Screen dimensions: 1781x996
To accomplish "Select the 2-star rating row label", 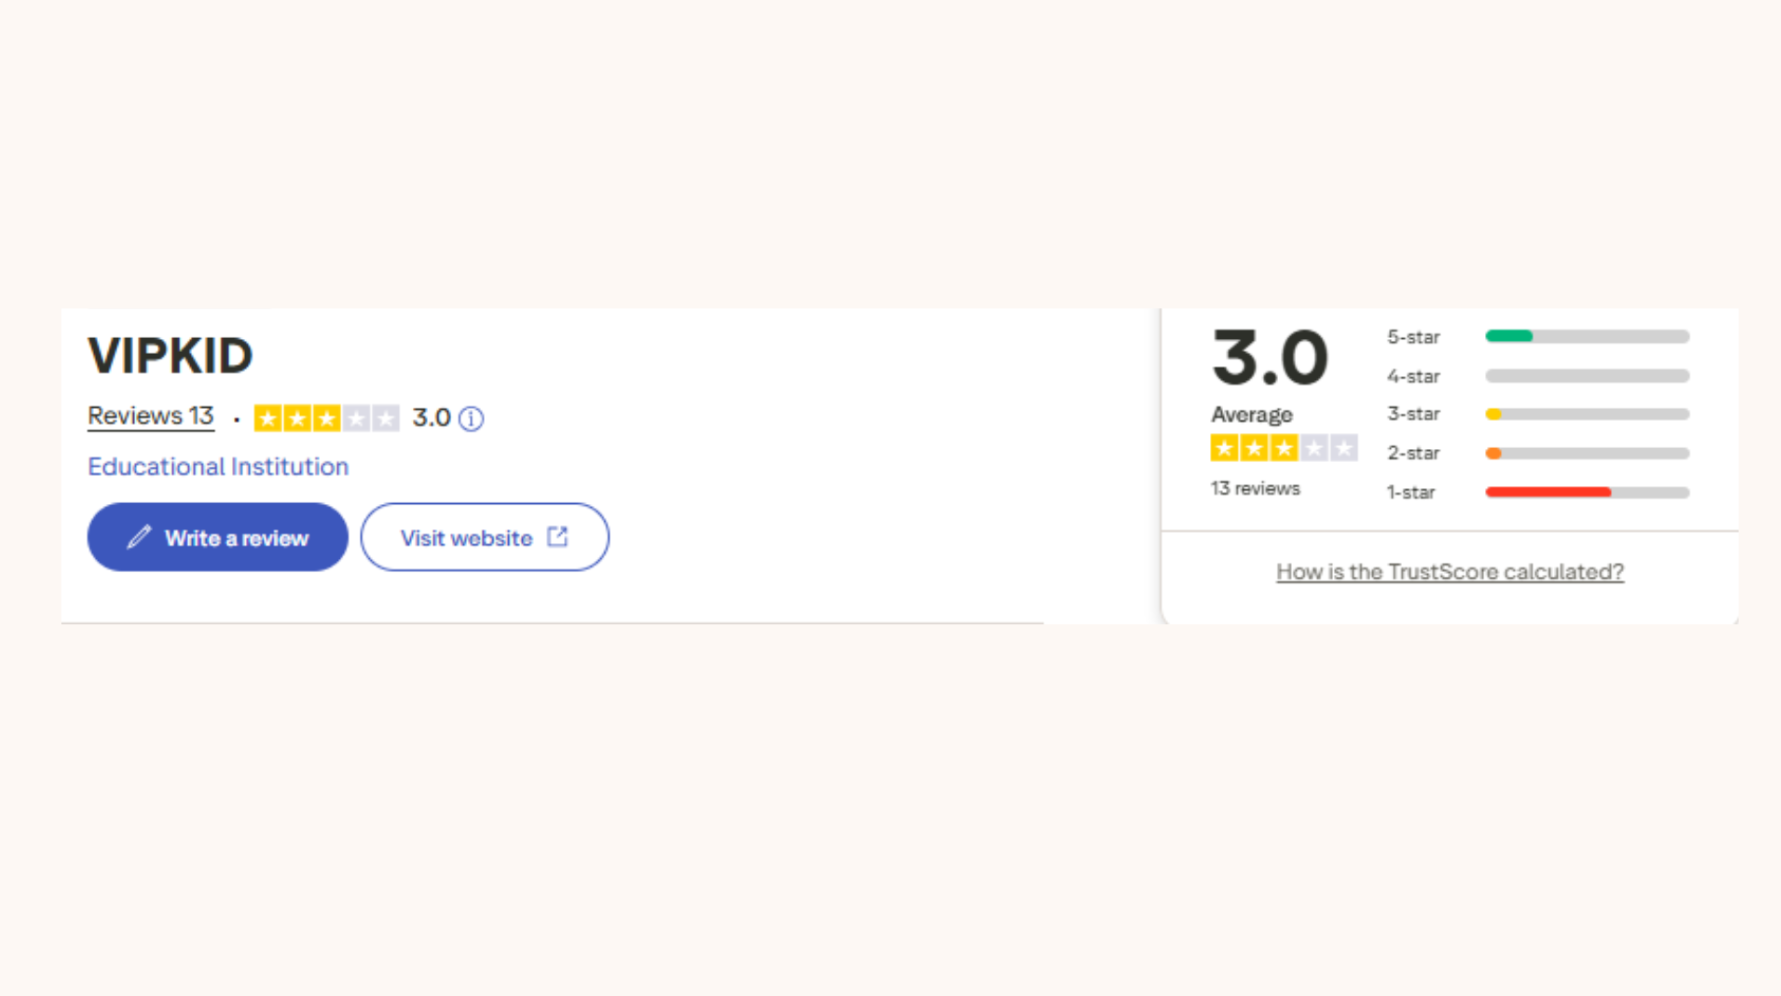I will coord(1413,453).
